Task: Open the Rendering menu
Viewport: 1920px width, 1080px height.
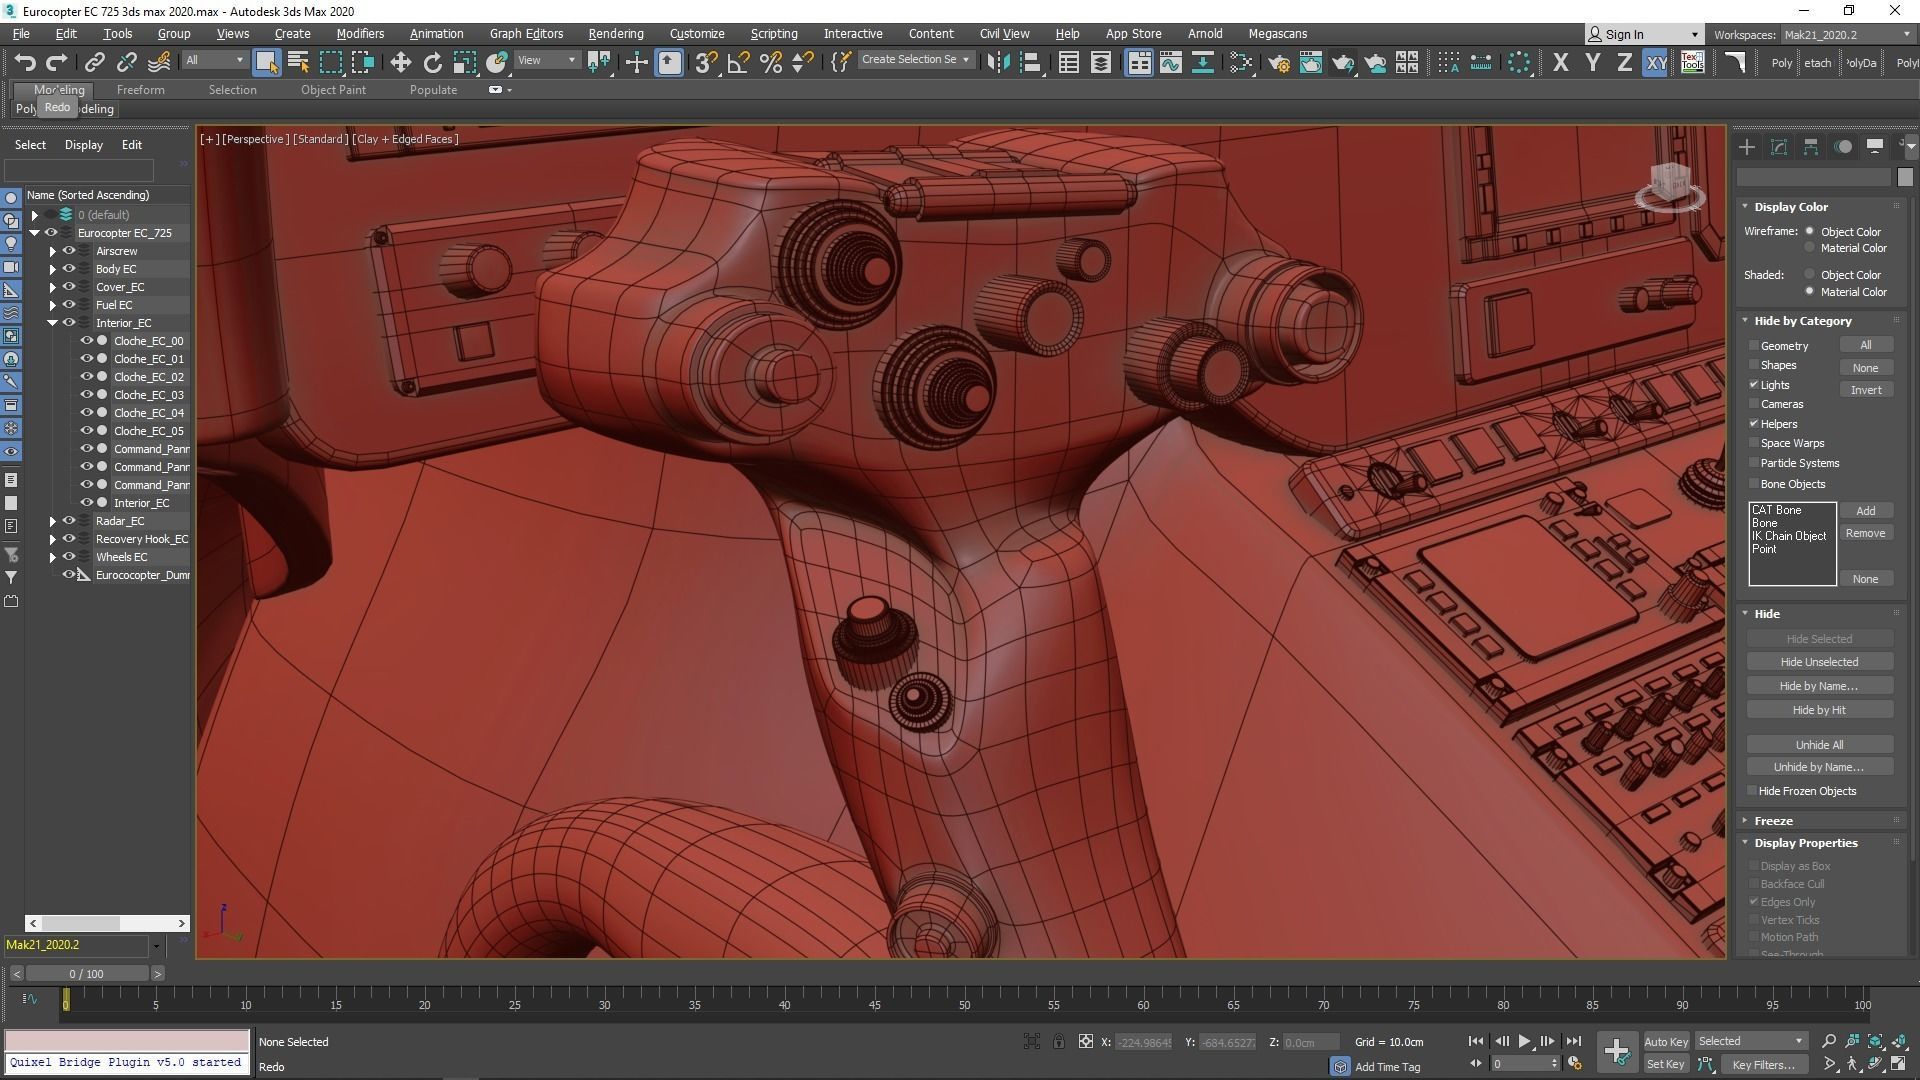Action: 615,33
